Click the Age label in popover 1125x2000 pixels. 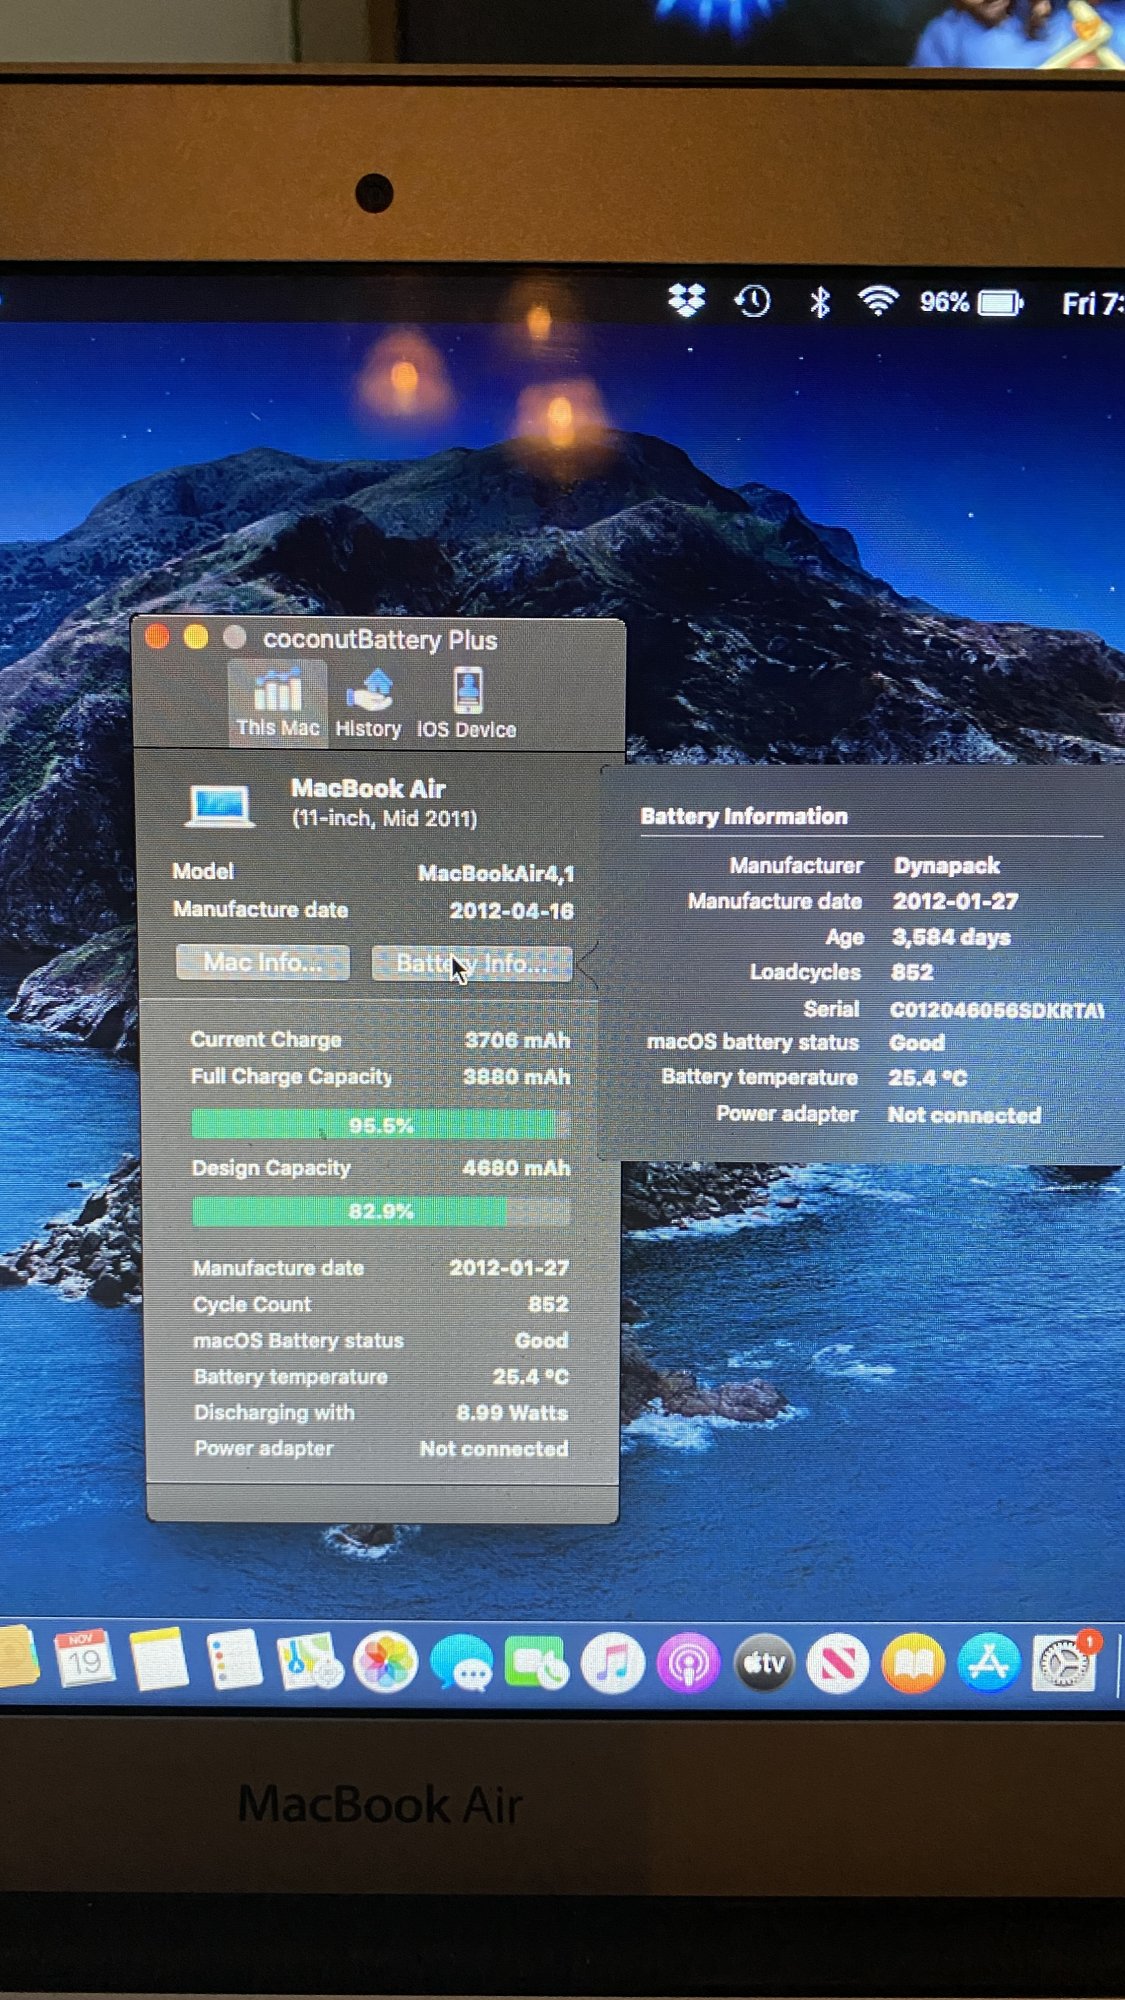[x=845, y=937]
